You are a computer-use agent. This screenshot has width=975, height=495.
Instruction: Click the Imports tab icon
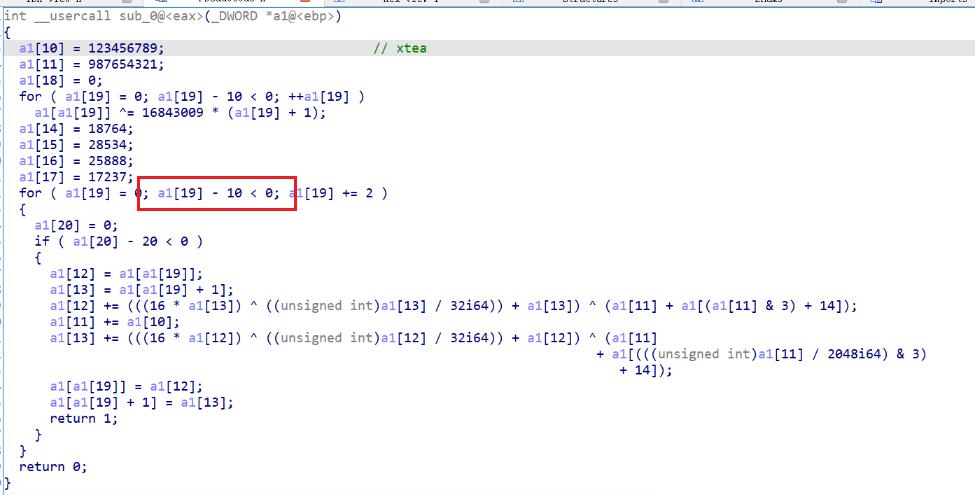[876, 2]
